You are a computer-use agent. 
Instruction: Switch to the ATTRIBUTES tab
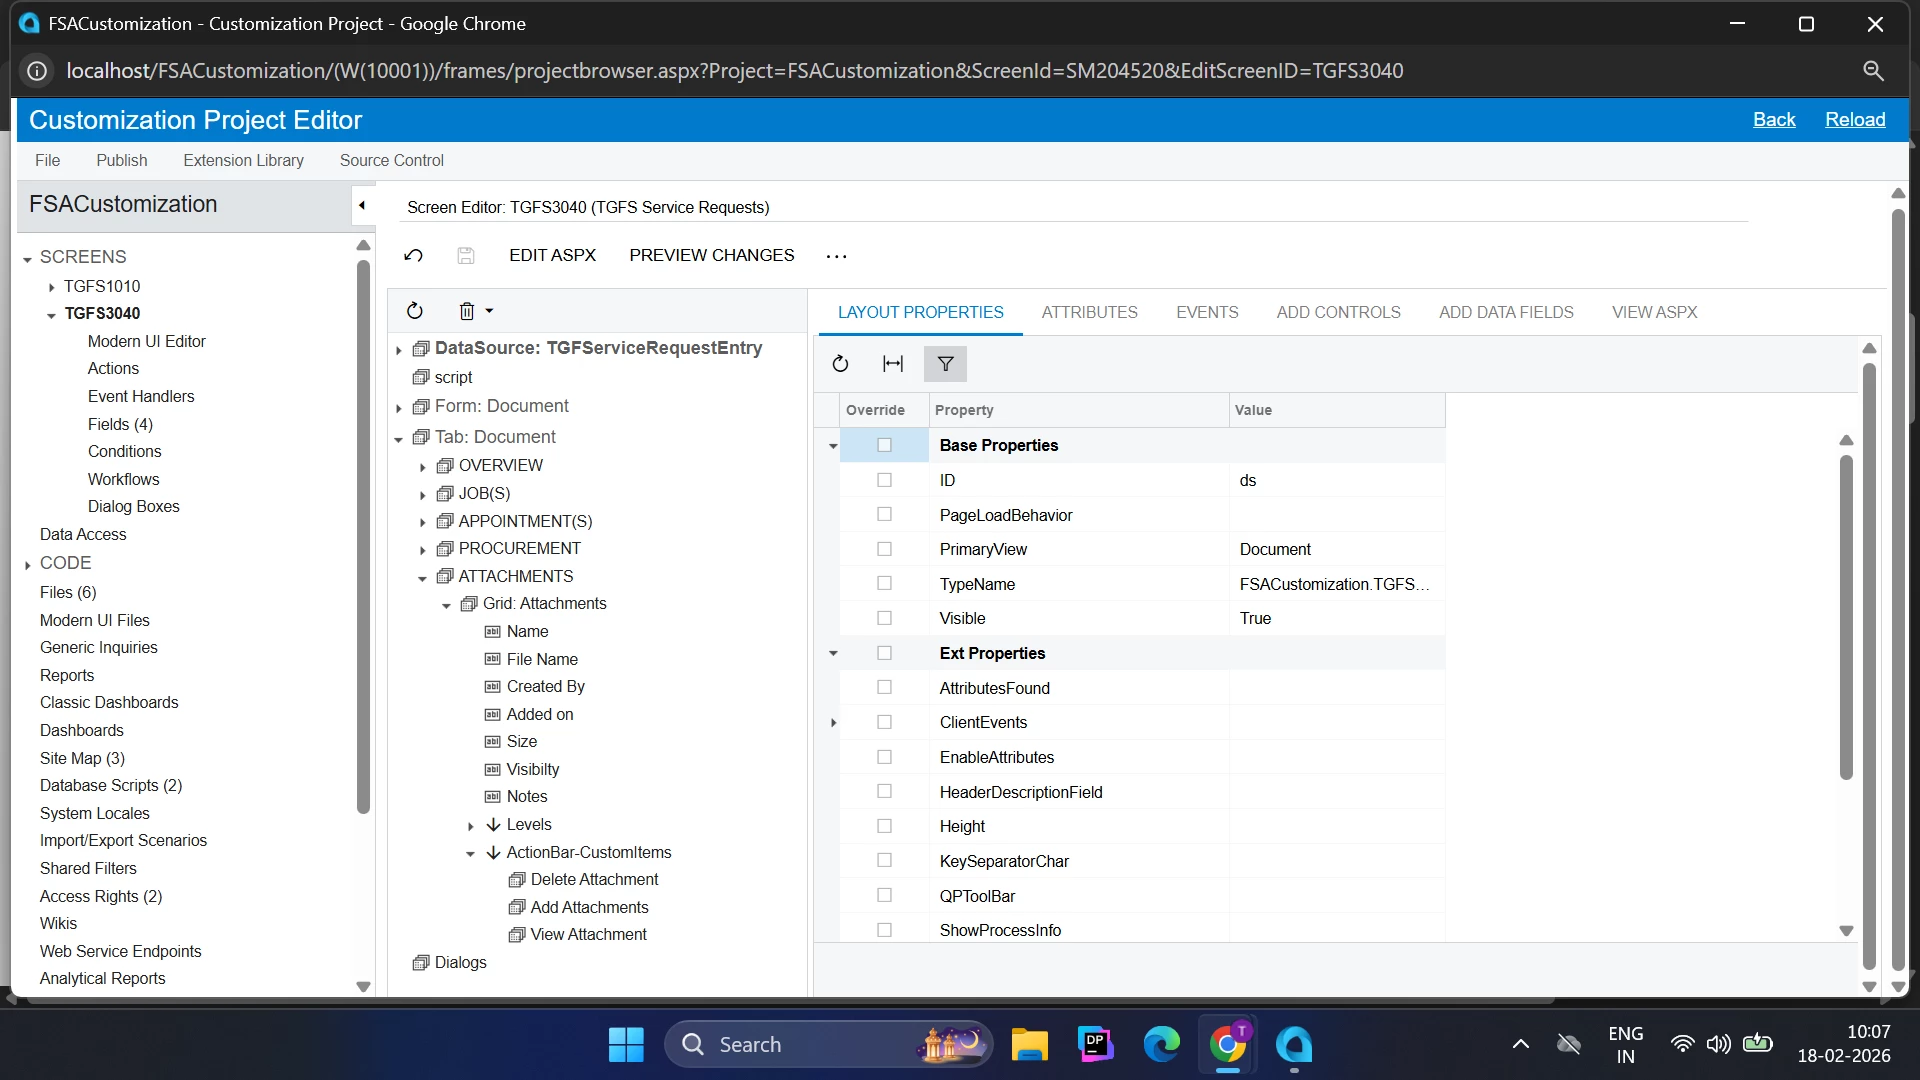pyautogui.click(x=1089, y=312)
